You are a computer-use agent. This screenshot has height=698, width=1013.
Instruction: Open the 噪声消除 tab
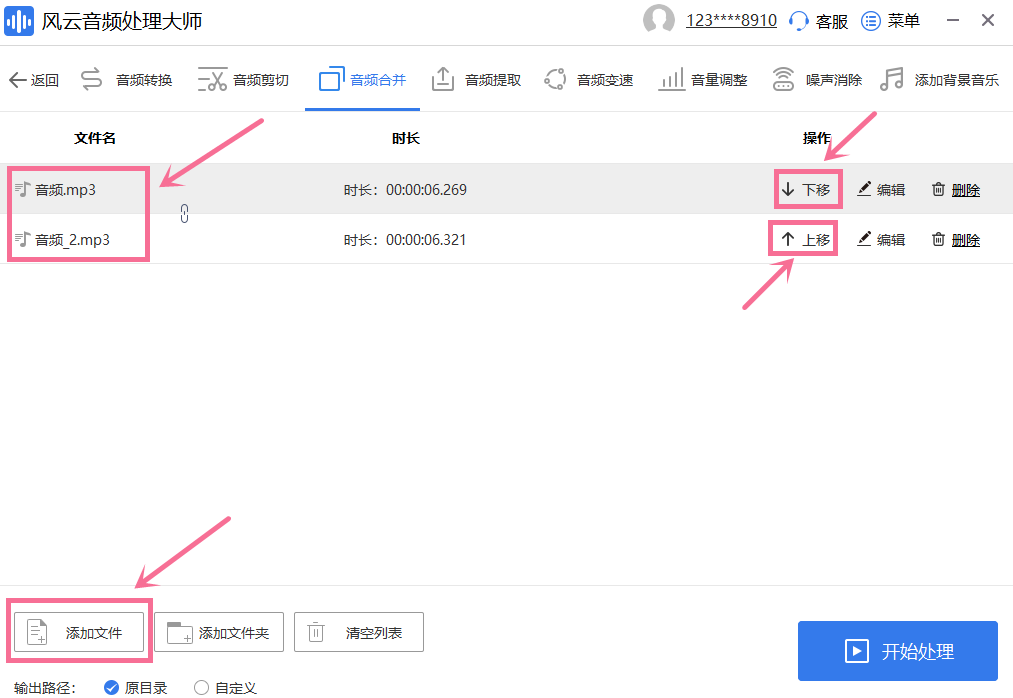[817, 80]
